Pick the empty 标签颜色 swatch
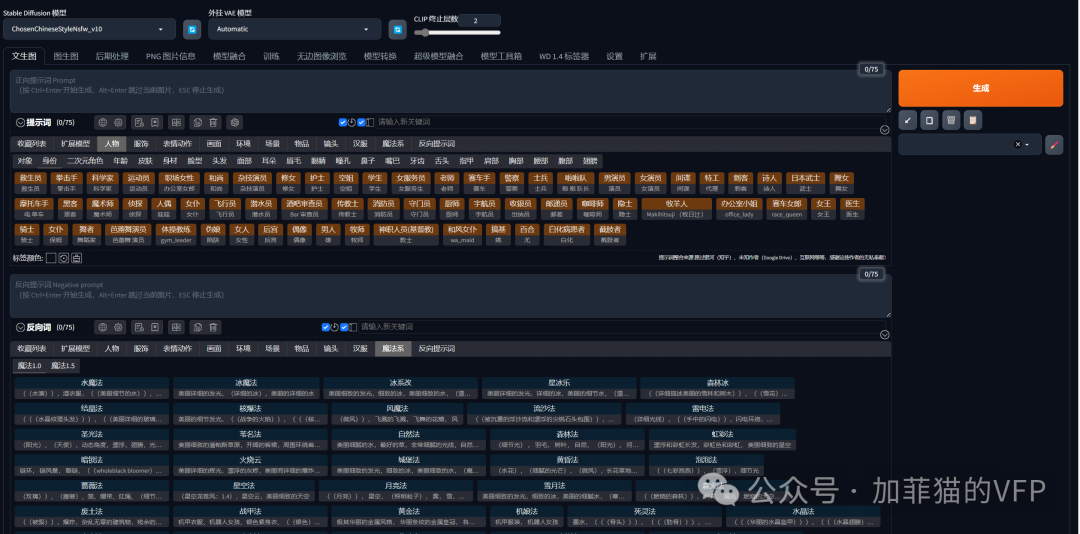Viewport: 1080px width, 534px height. point(51,258)
